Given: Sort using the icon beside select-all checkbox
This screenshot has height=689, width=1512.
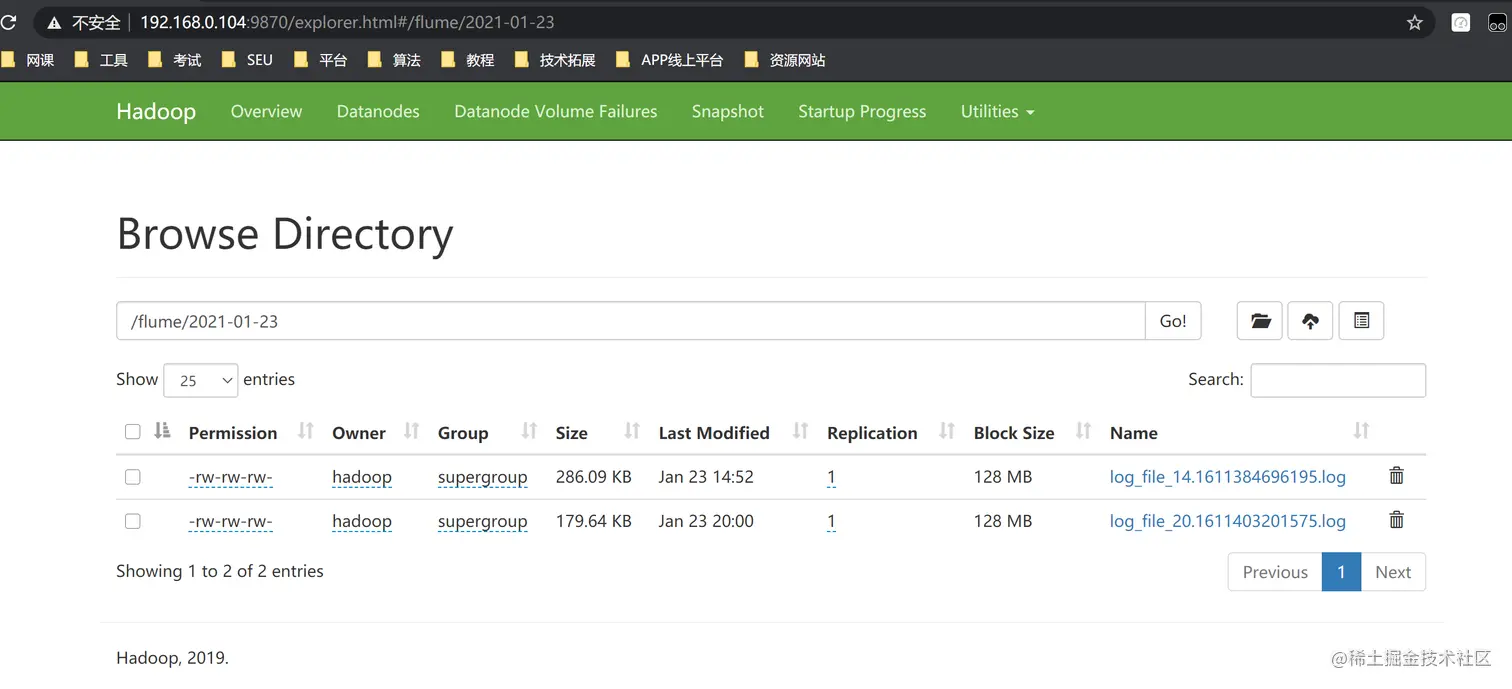Looking at the screenshot, I should pos(162,431).
